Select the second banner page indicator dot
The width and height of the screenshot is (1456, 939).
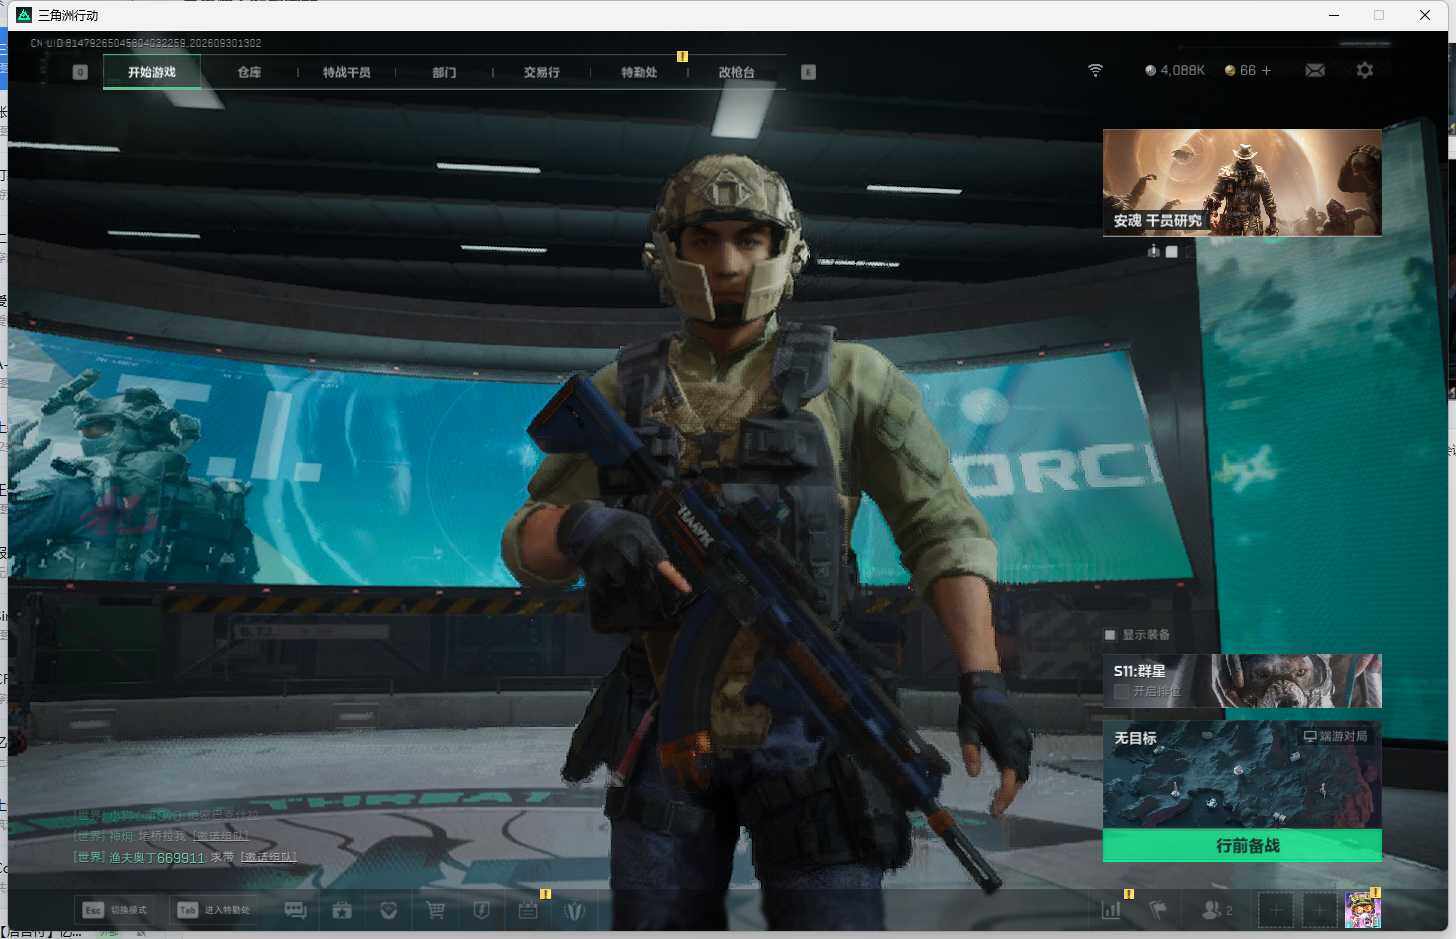[x=1172, y=251]
